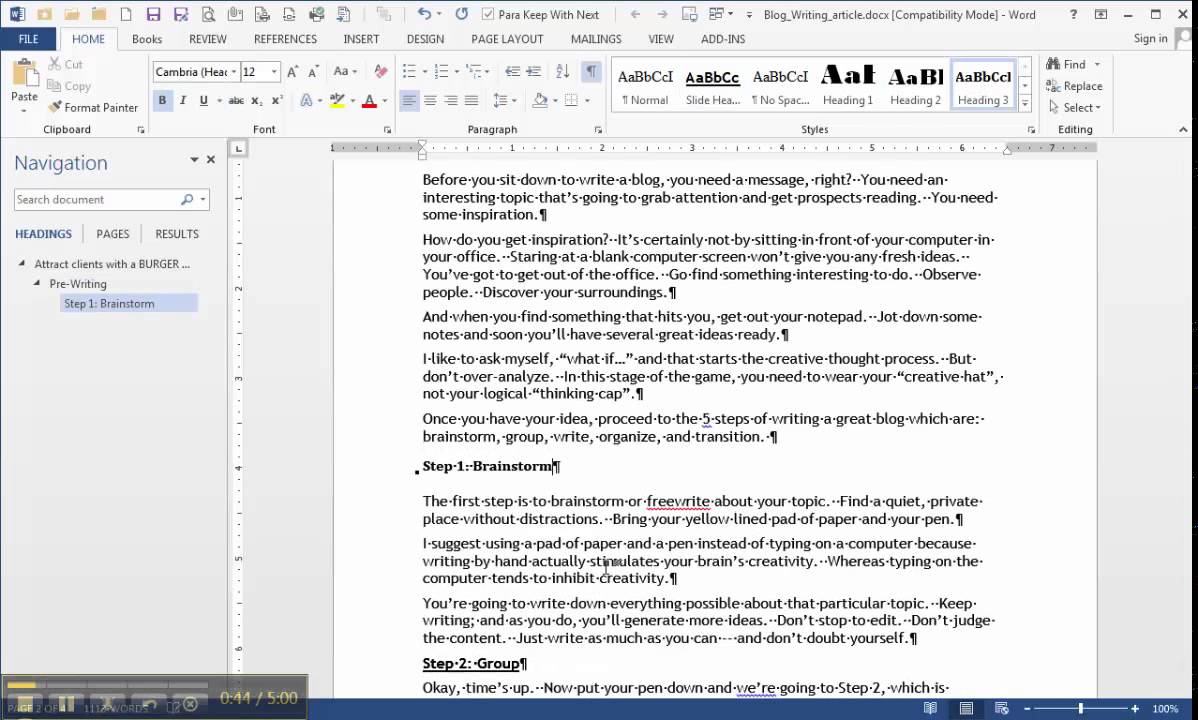Apply red font color
Screen dimensions: 1198x720
click(369, 100)
